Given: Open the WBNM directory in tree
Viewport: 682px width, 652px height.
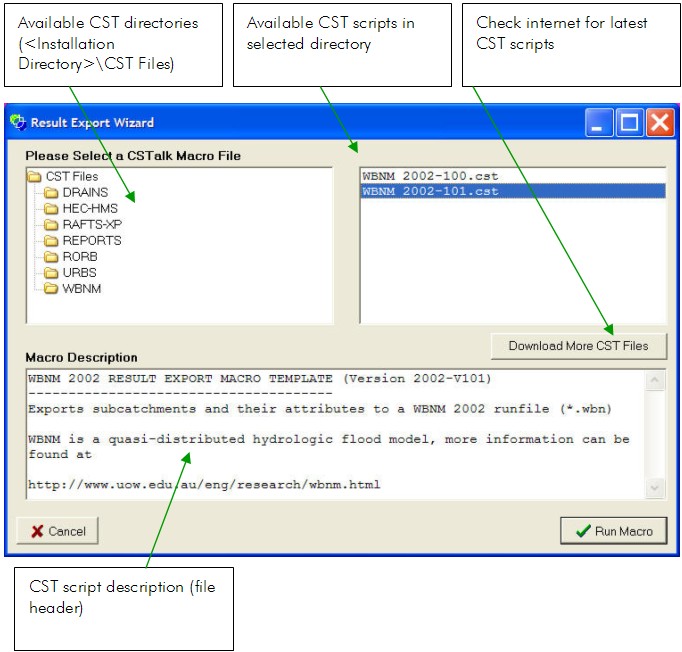Looking at the screenshot, I should pyautogui.click(x=81, y=289).
